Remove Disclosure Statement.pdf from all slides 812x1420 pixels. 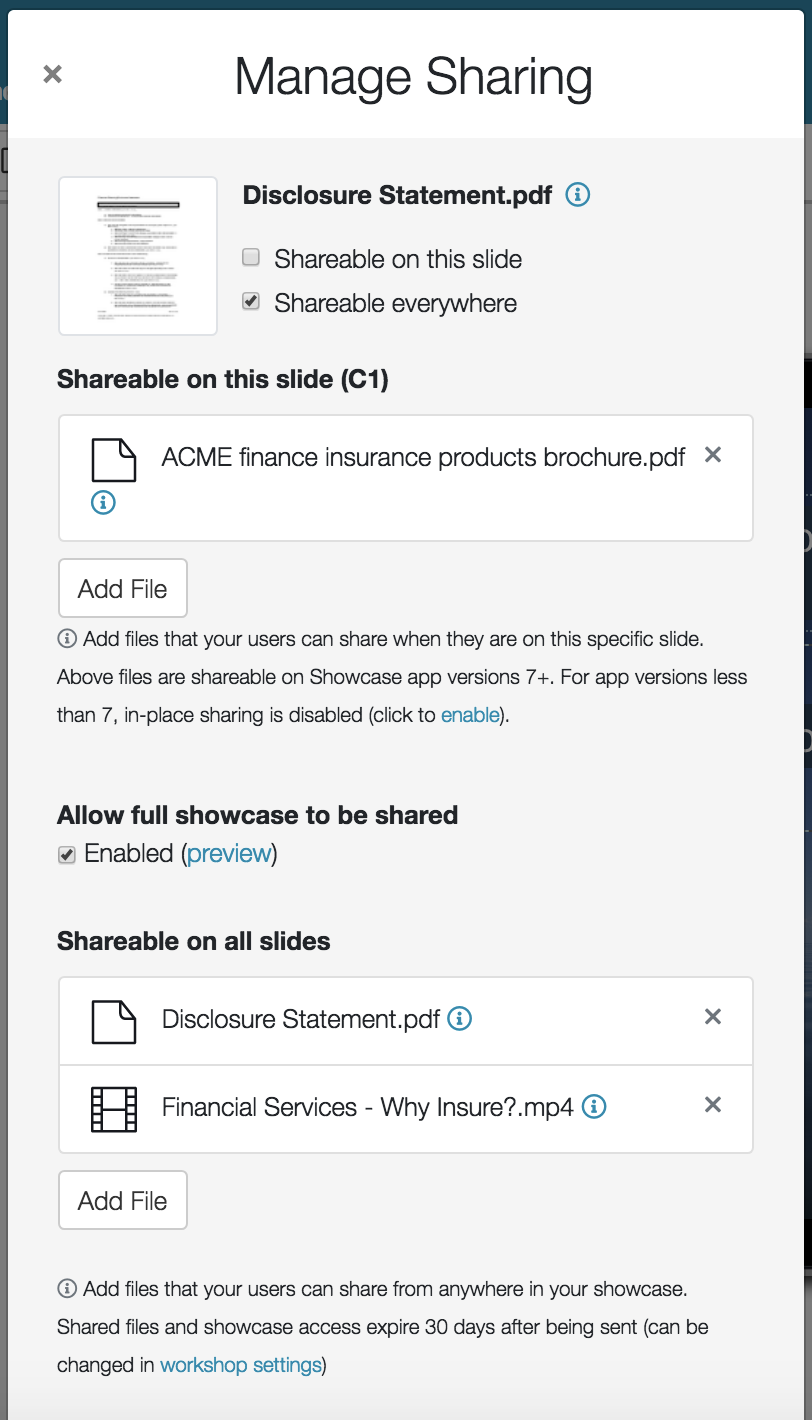pos(713,1017)
